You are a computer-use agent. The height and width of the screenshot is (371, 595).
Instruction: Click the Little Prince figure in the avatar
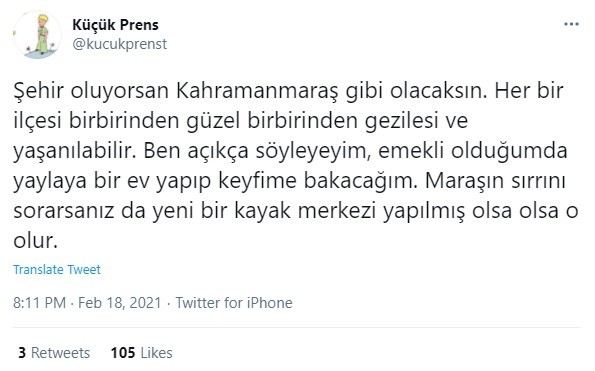point(42,34)
